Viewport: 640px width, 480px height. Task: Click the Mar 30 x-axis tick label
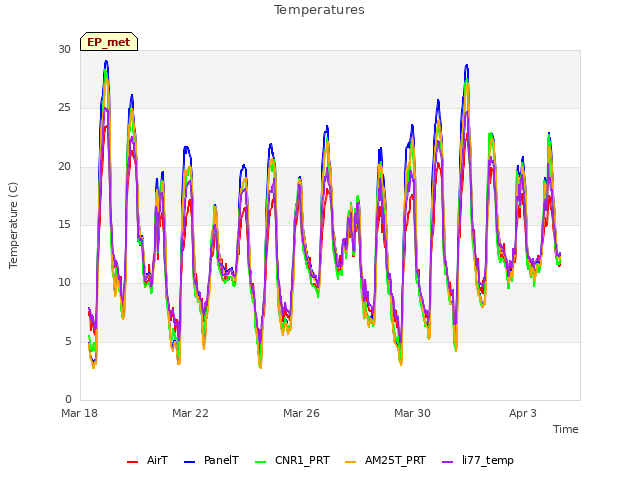click(x=412, y=413)
